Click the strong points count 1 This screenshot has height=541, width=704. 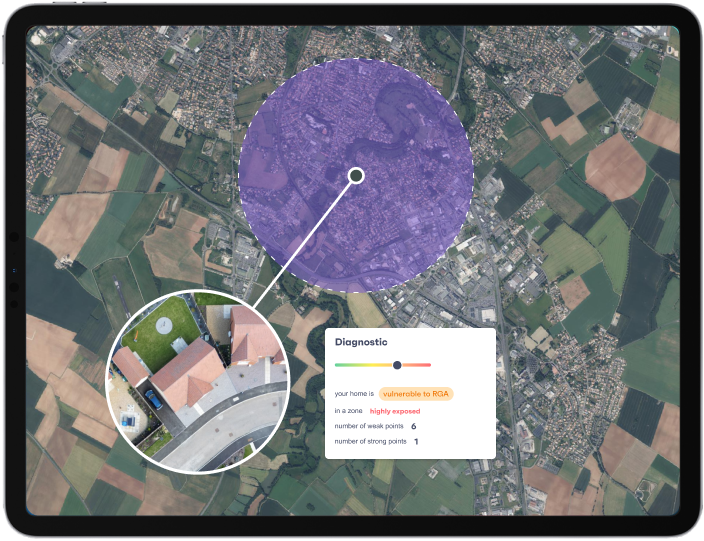tap(416, 441)
